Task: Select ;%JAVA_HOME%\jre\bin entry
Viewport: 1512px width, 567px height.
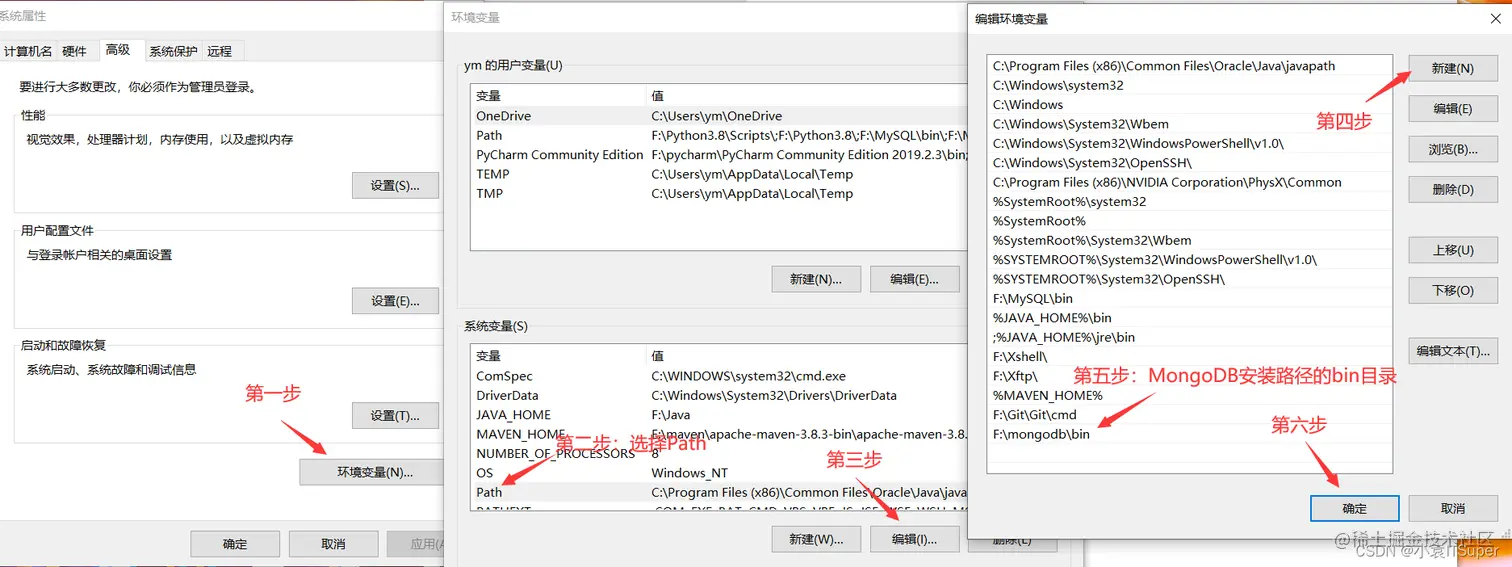Action: click(x=1189, y=337)
